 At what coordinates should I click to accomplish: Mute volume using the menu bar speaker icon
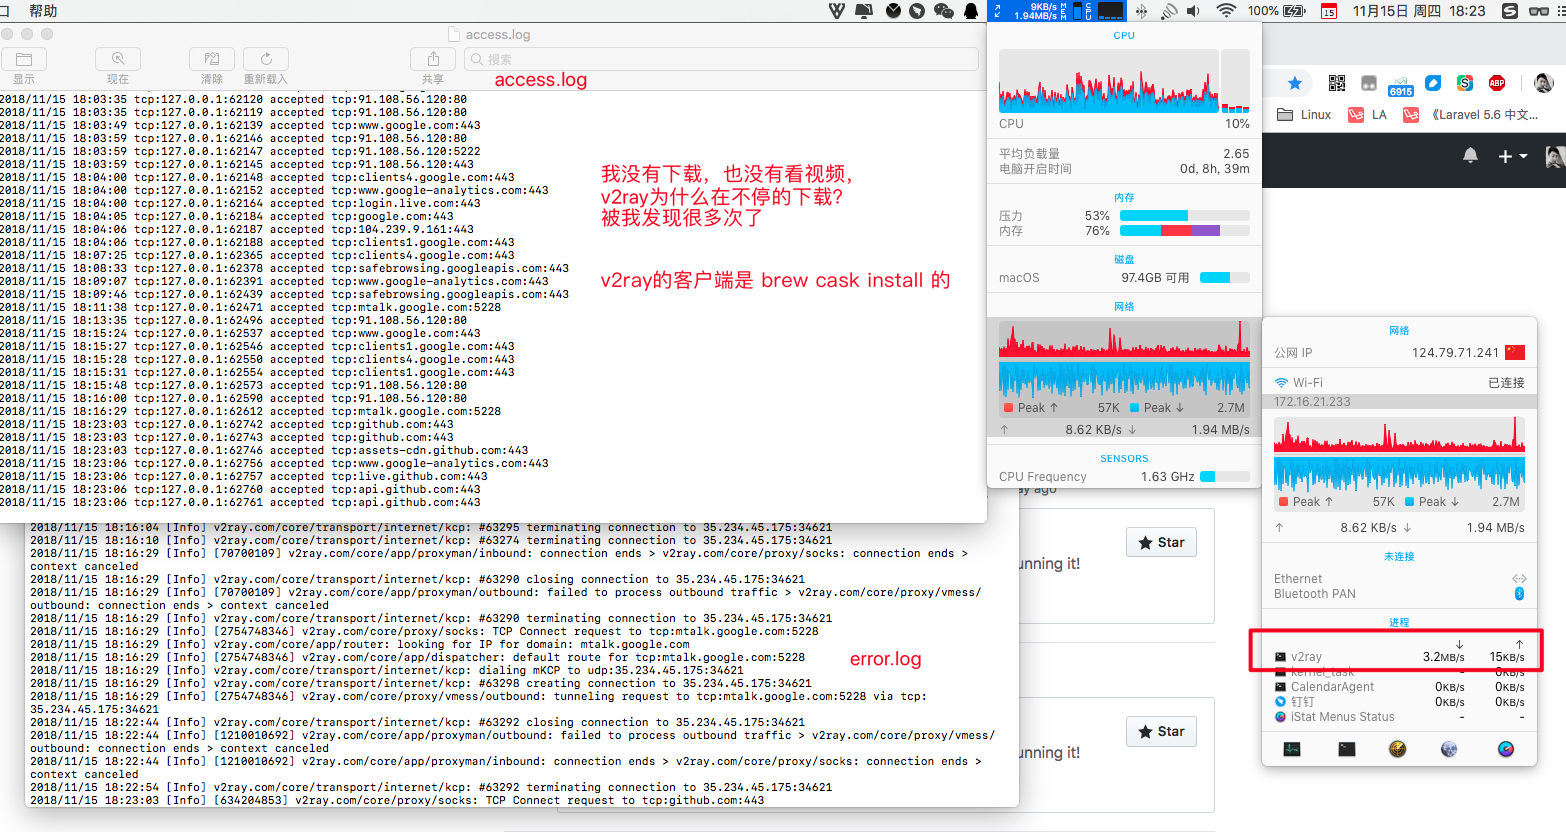(x=1193, y=11)
